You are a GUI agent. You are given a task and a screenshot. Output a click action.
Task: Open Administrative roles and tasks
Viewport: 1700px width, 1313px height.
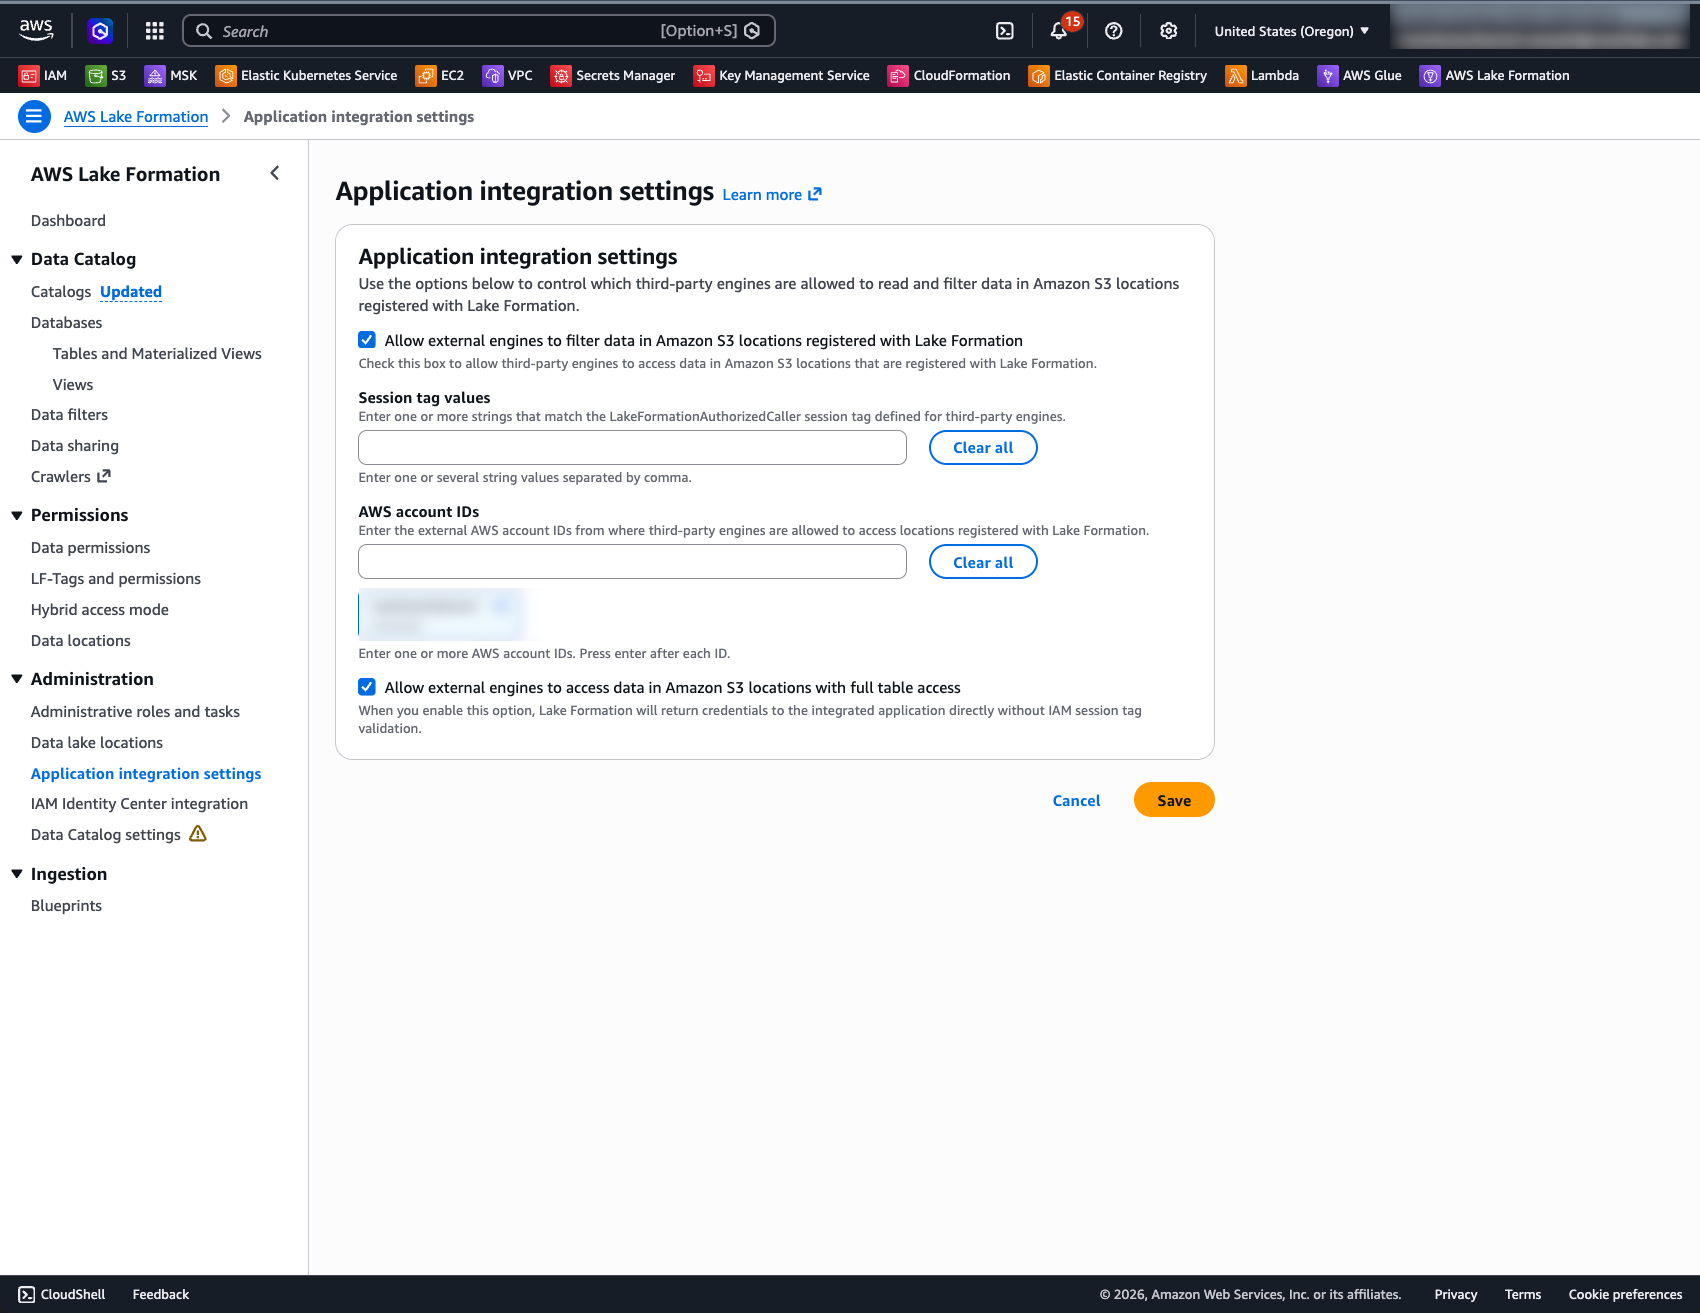tap(135, 711)
